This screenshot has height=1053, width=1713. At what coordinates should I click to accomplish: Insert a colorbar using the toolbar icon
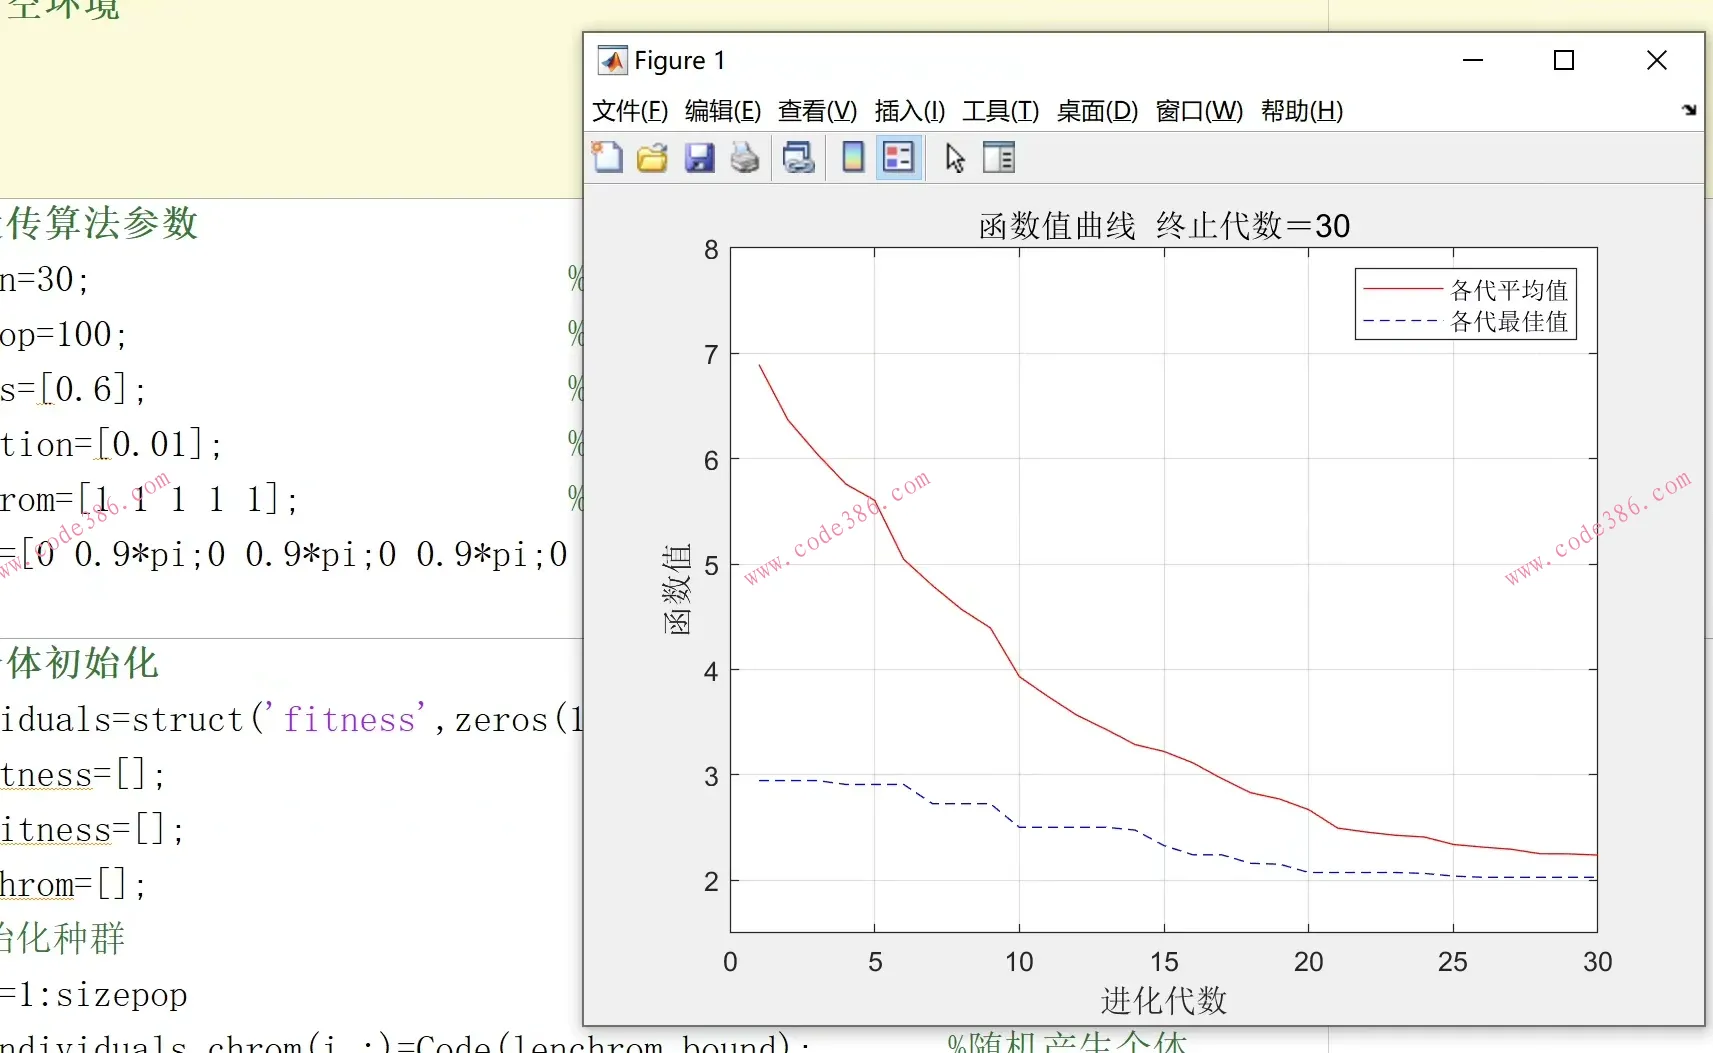pyautogui.click(x=852, y=158)
